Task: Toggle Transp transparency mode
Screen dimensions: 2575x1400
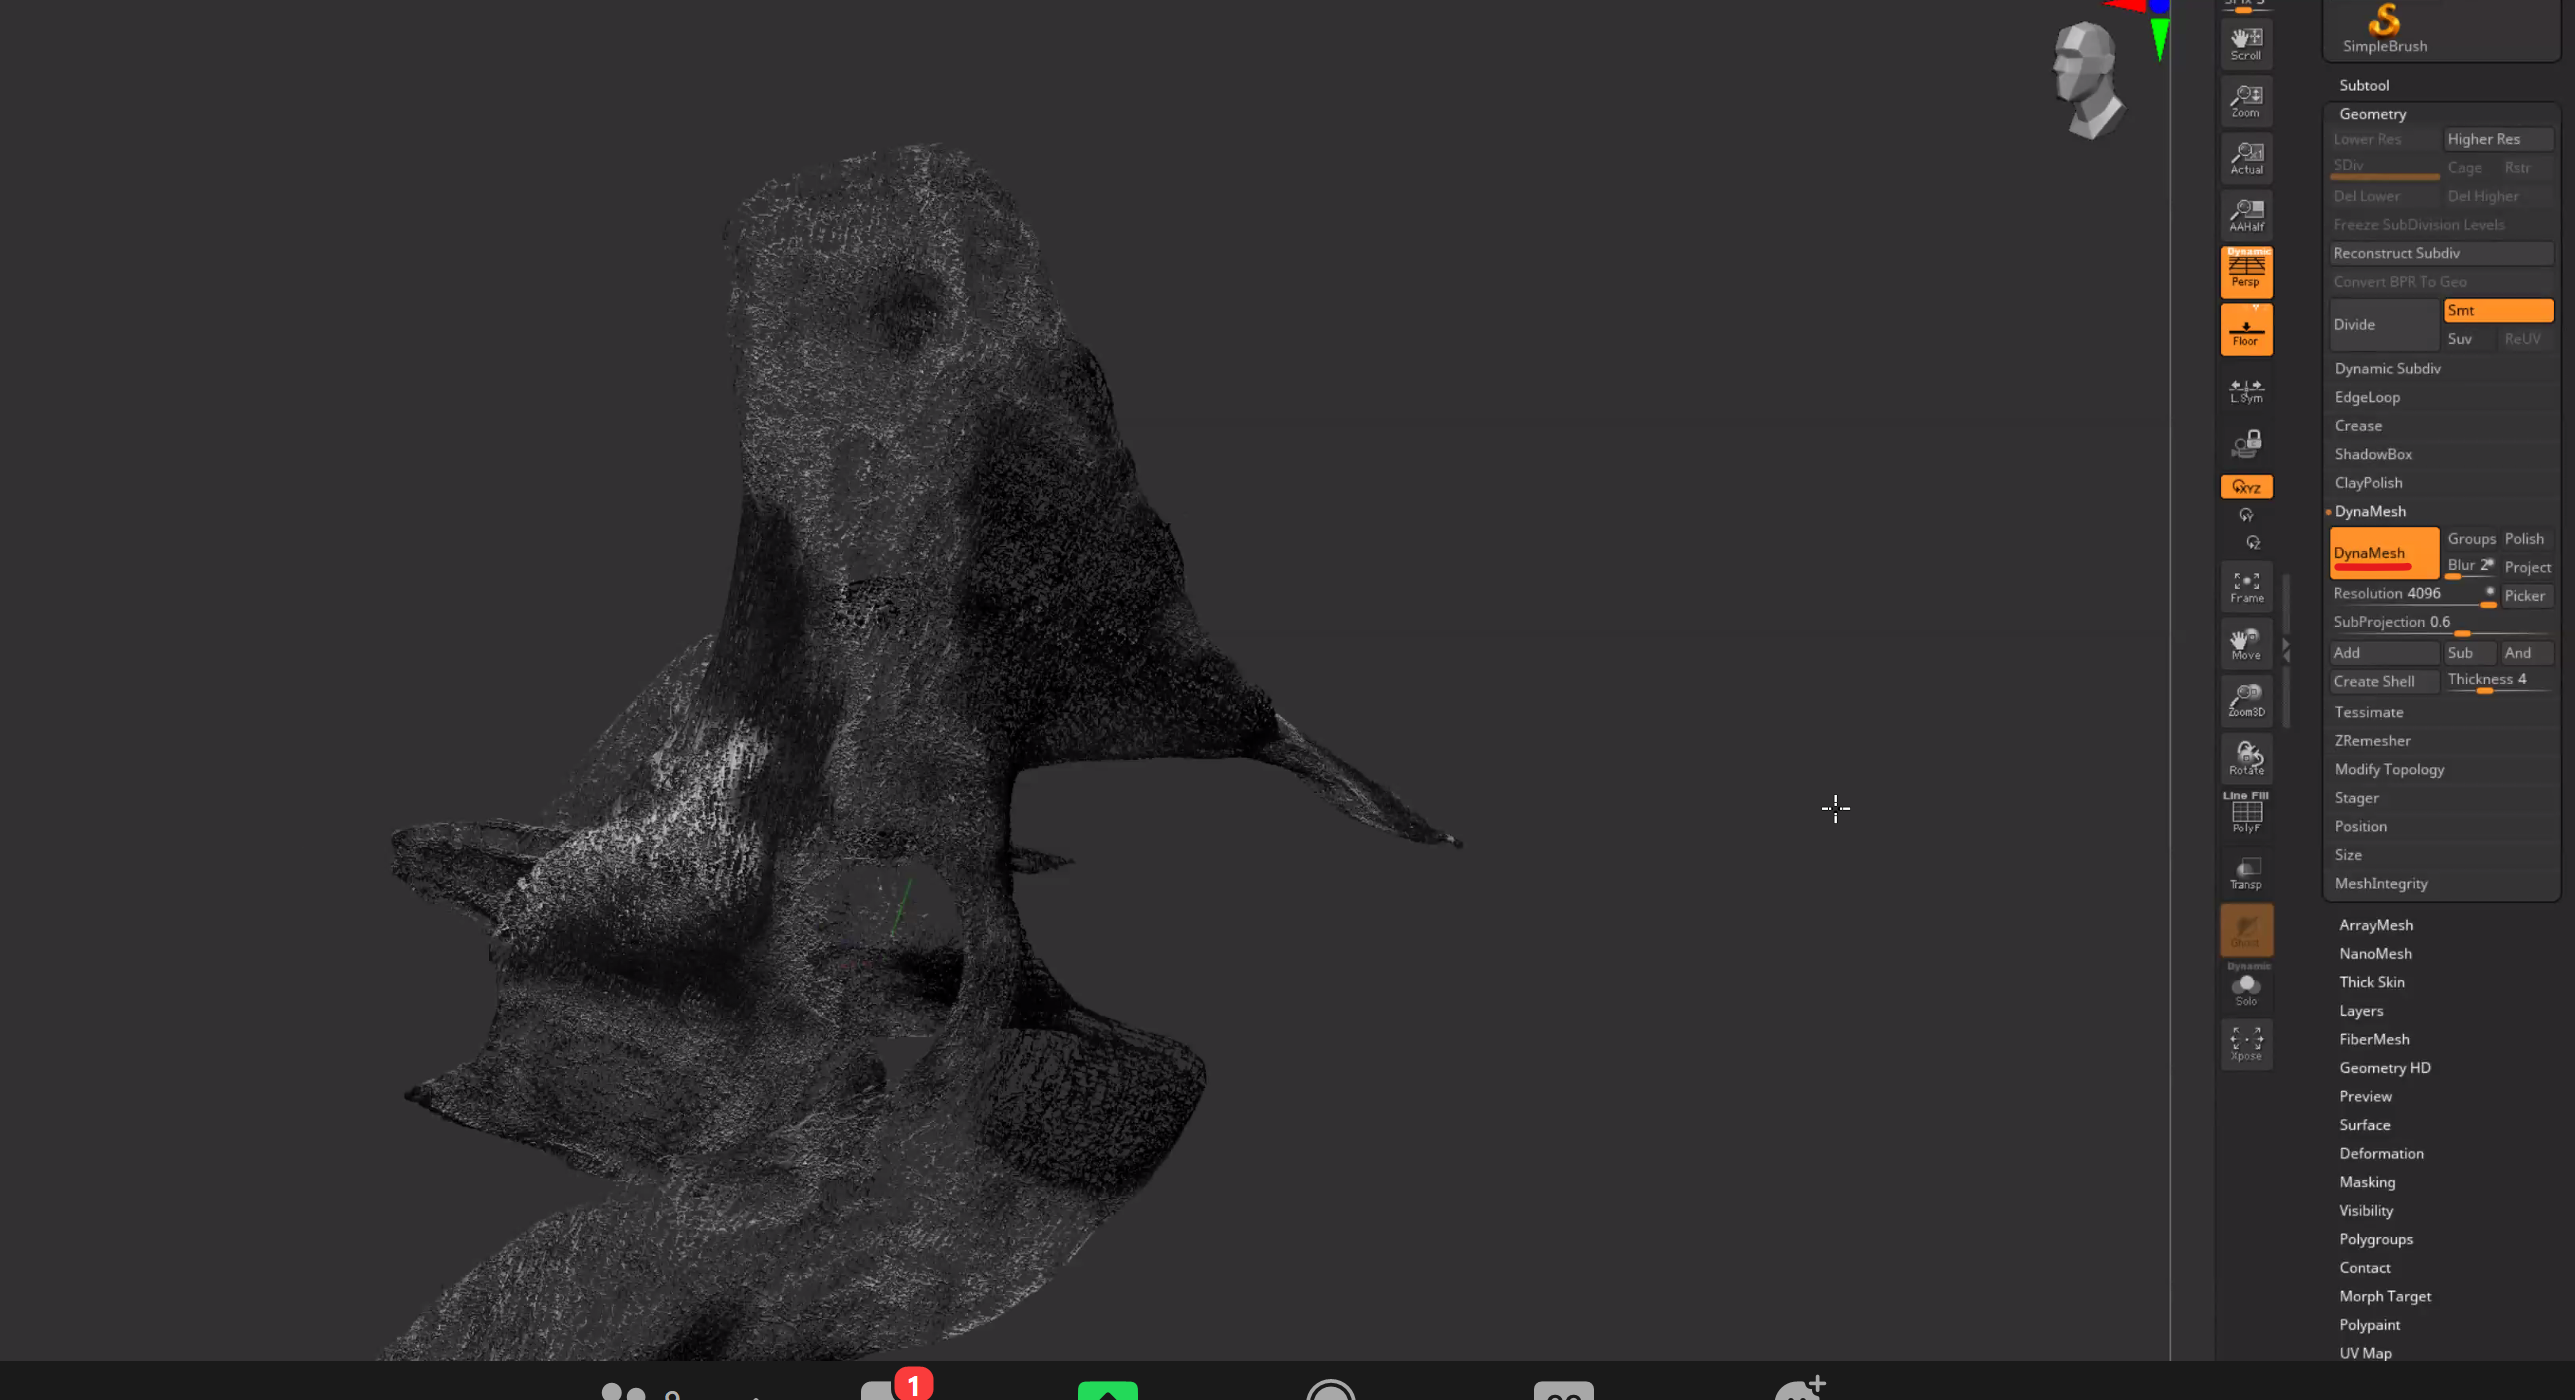Action: (2246, 872)
